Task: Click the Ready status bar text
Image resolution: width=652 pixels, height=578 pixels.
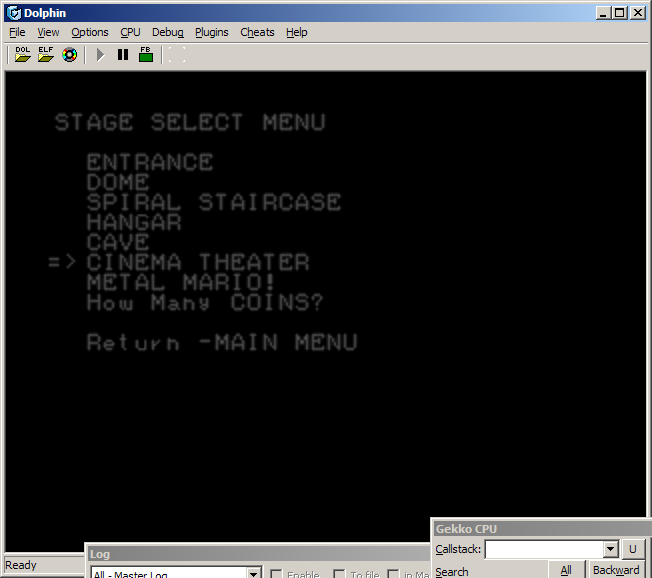Action: click(21, 565)
